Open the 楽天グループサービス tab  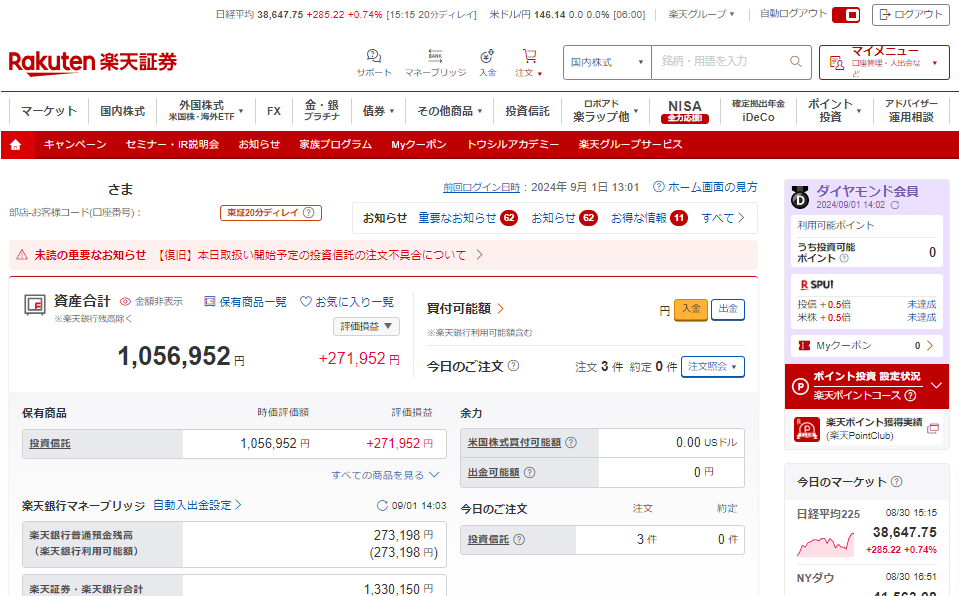tap(631, 144)
